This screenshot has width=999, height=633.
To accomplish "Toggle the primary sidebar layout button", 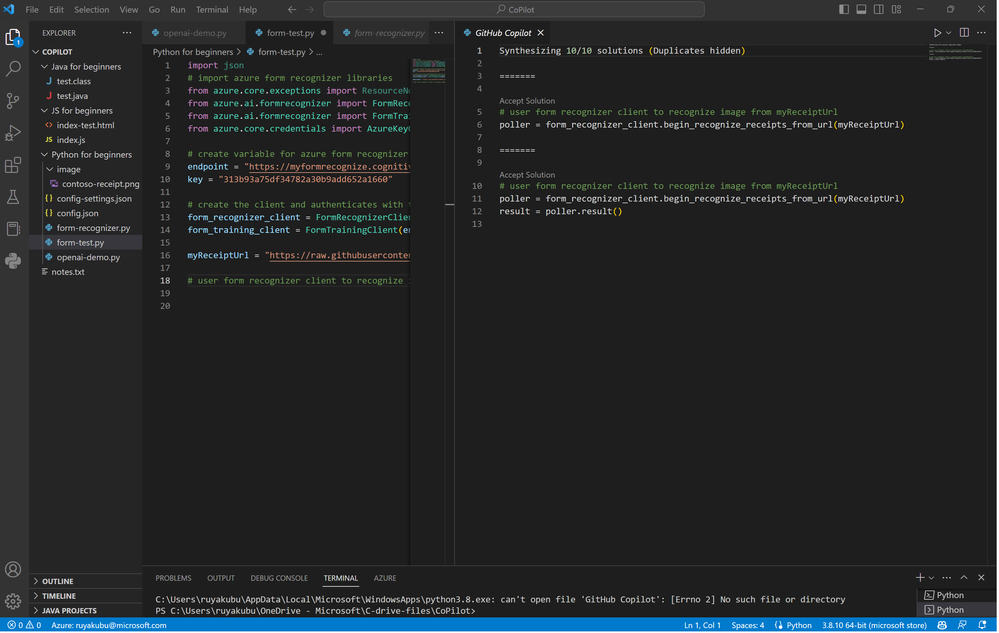I will point(844,9).
